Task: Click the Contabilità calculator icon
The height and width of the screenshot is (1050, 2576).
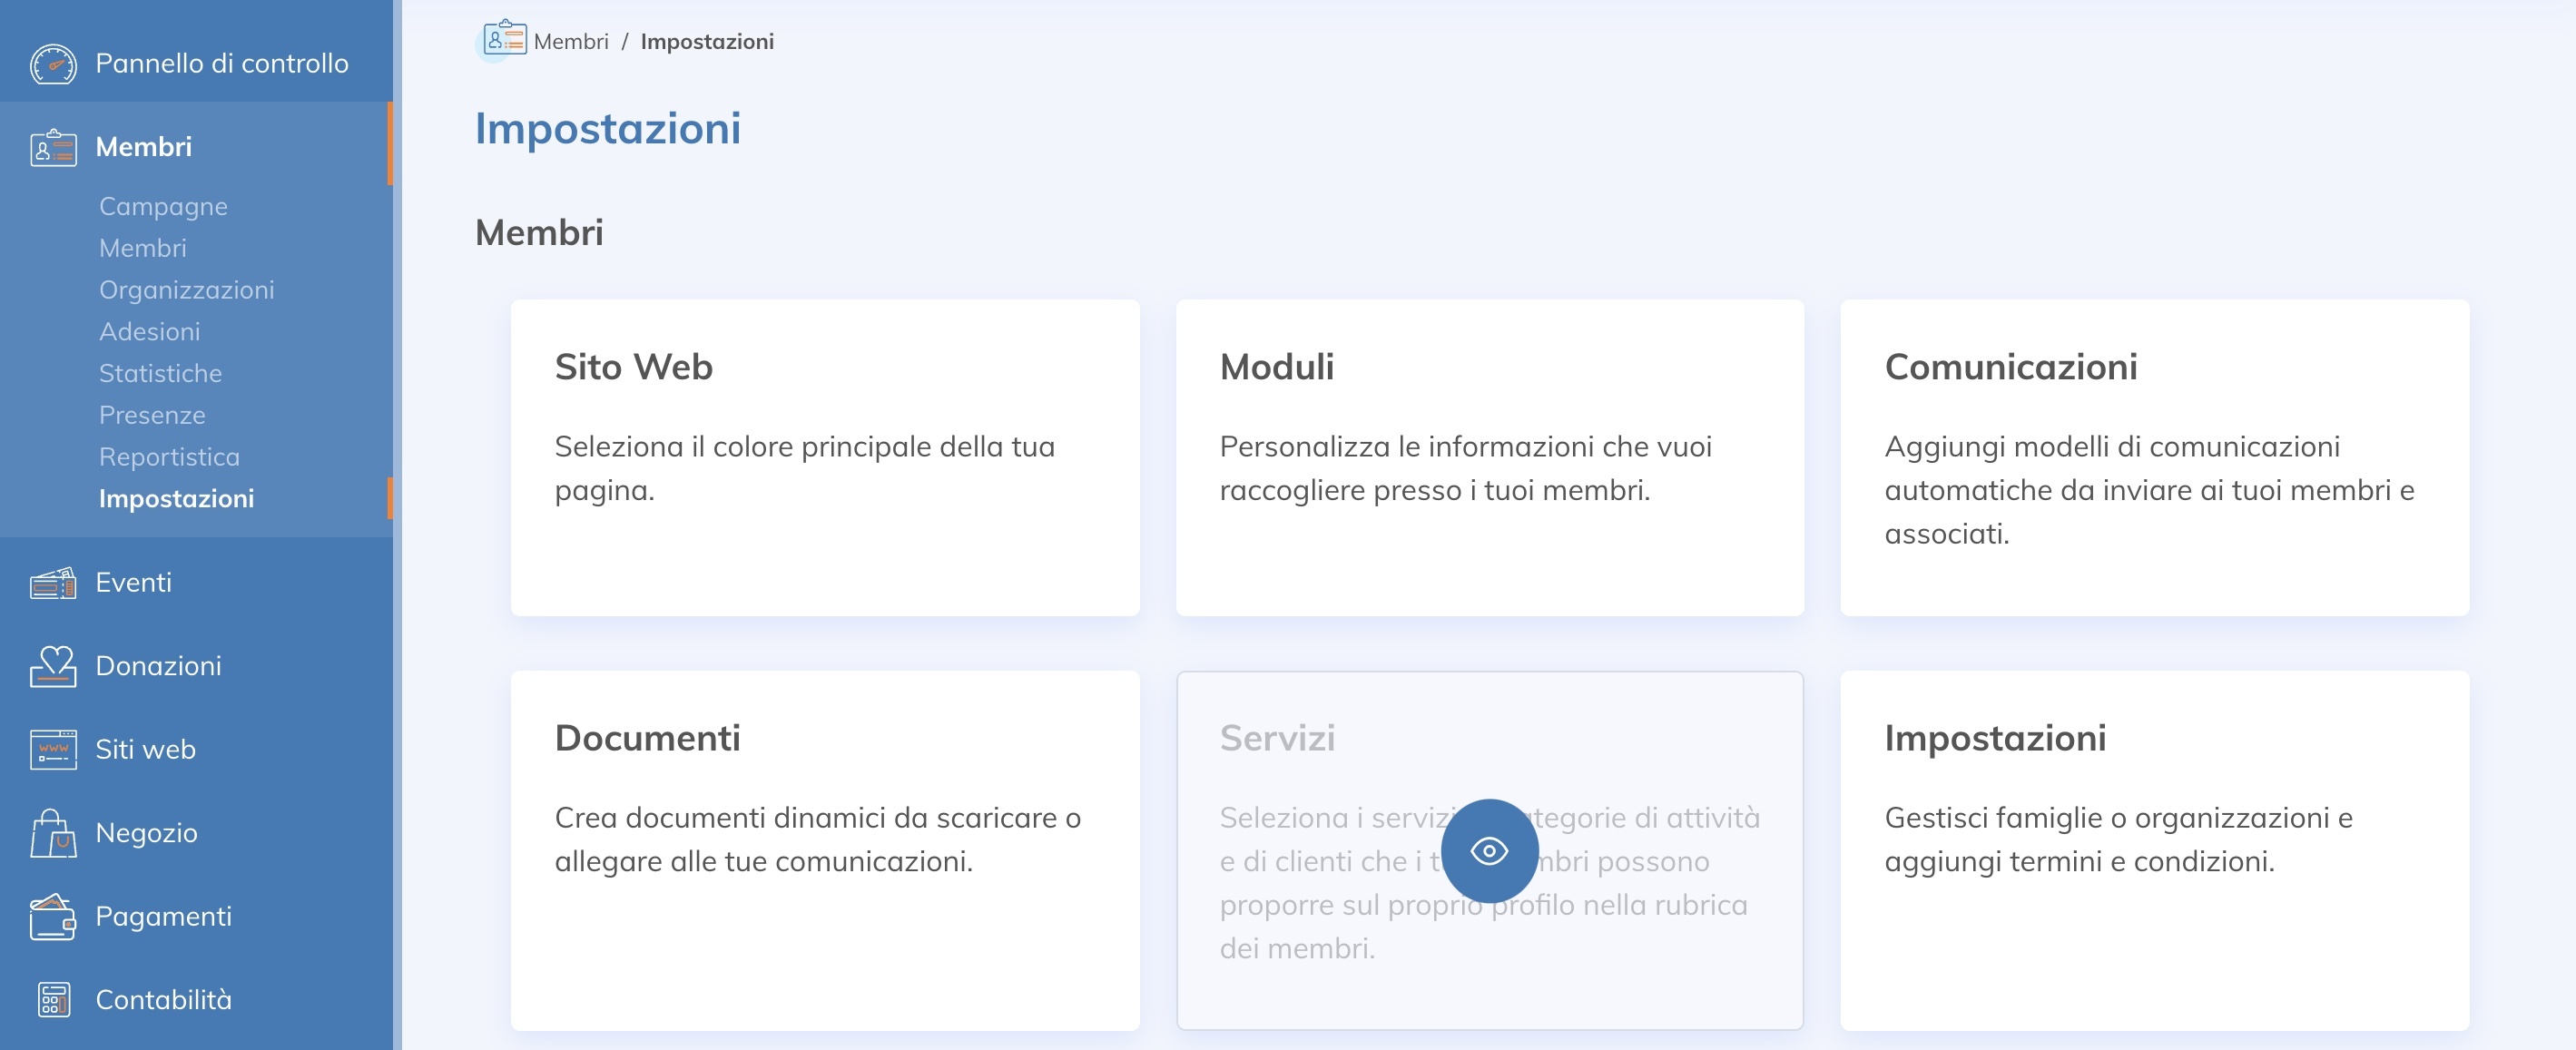Action: click(53, 1000)
